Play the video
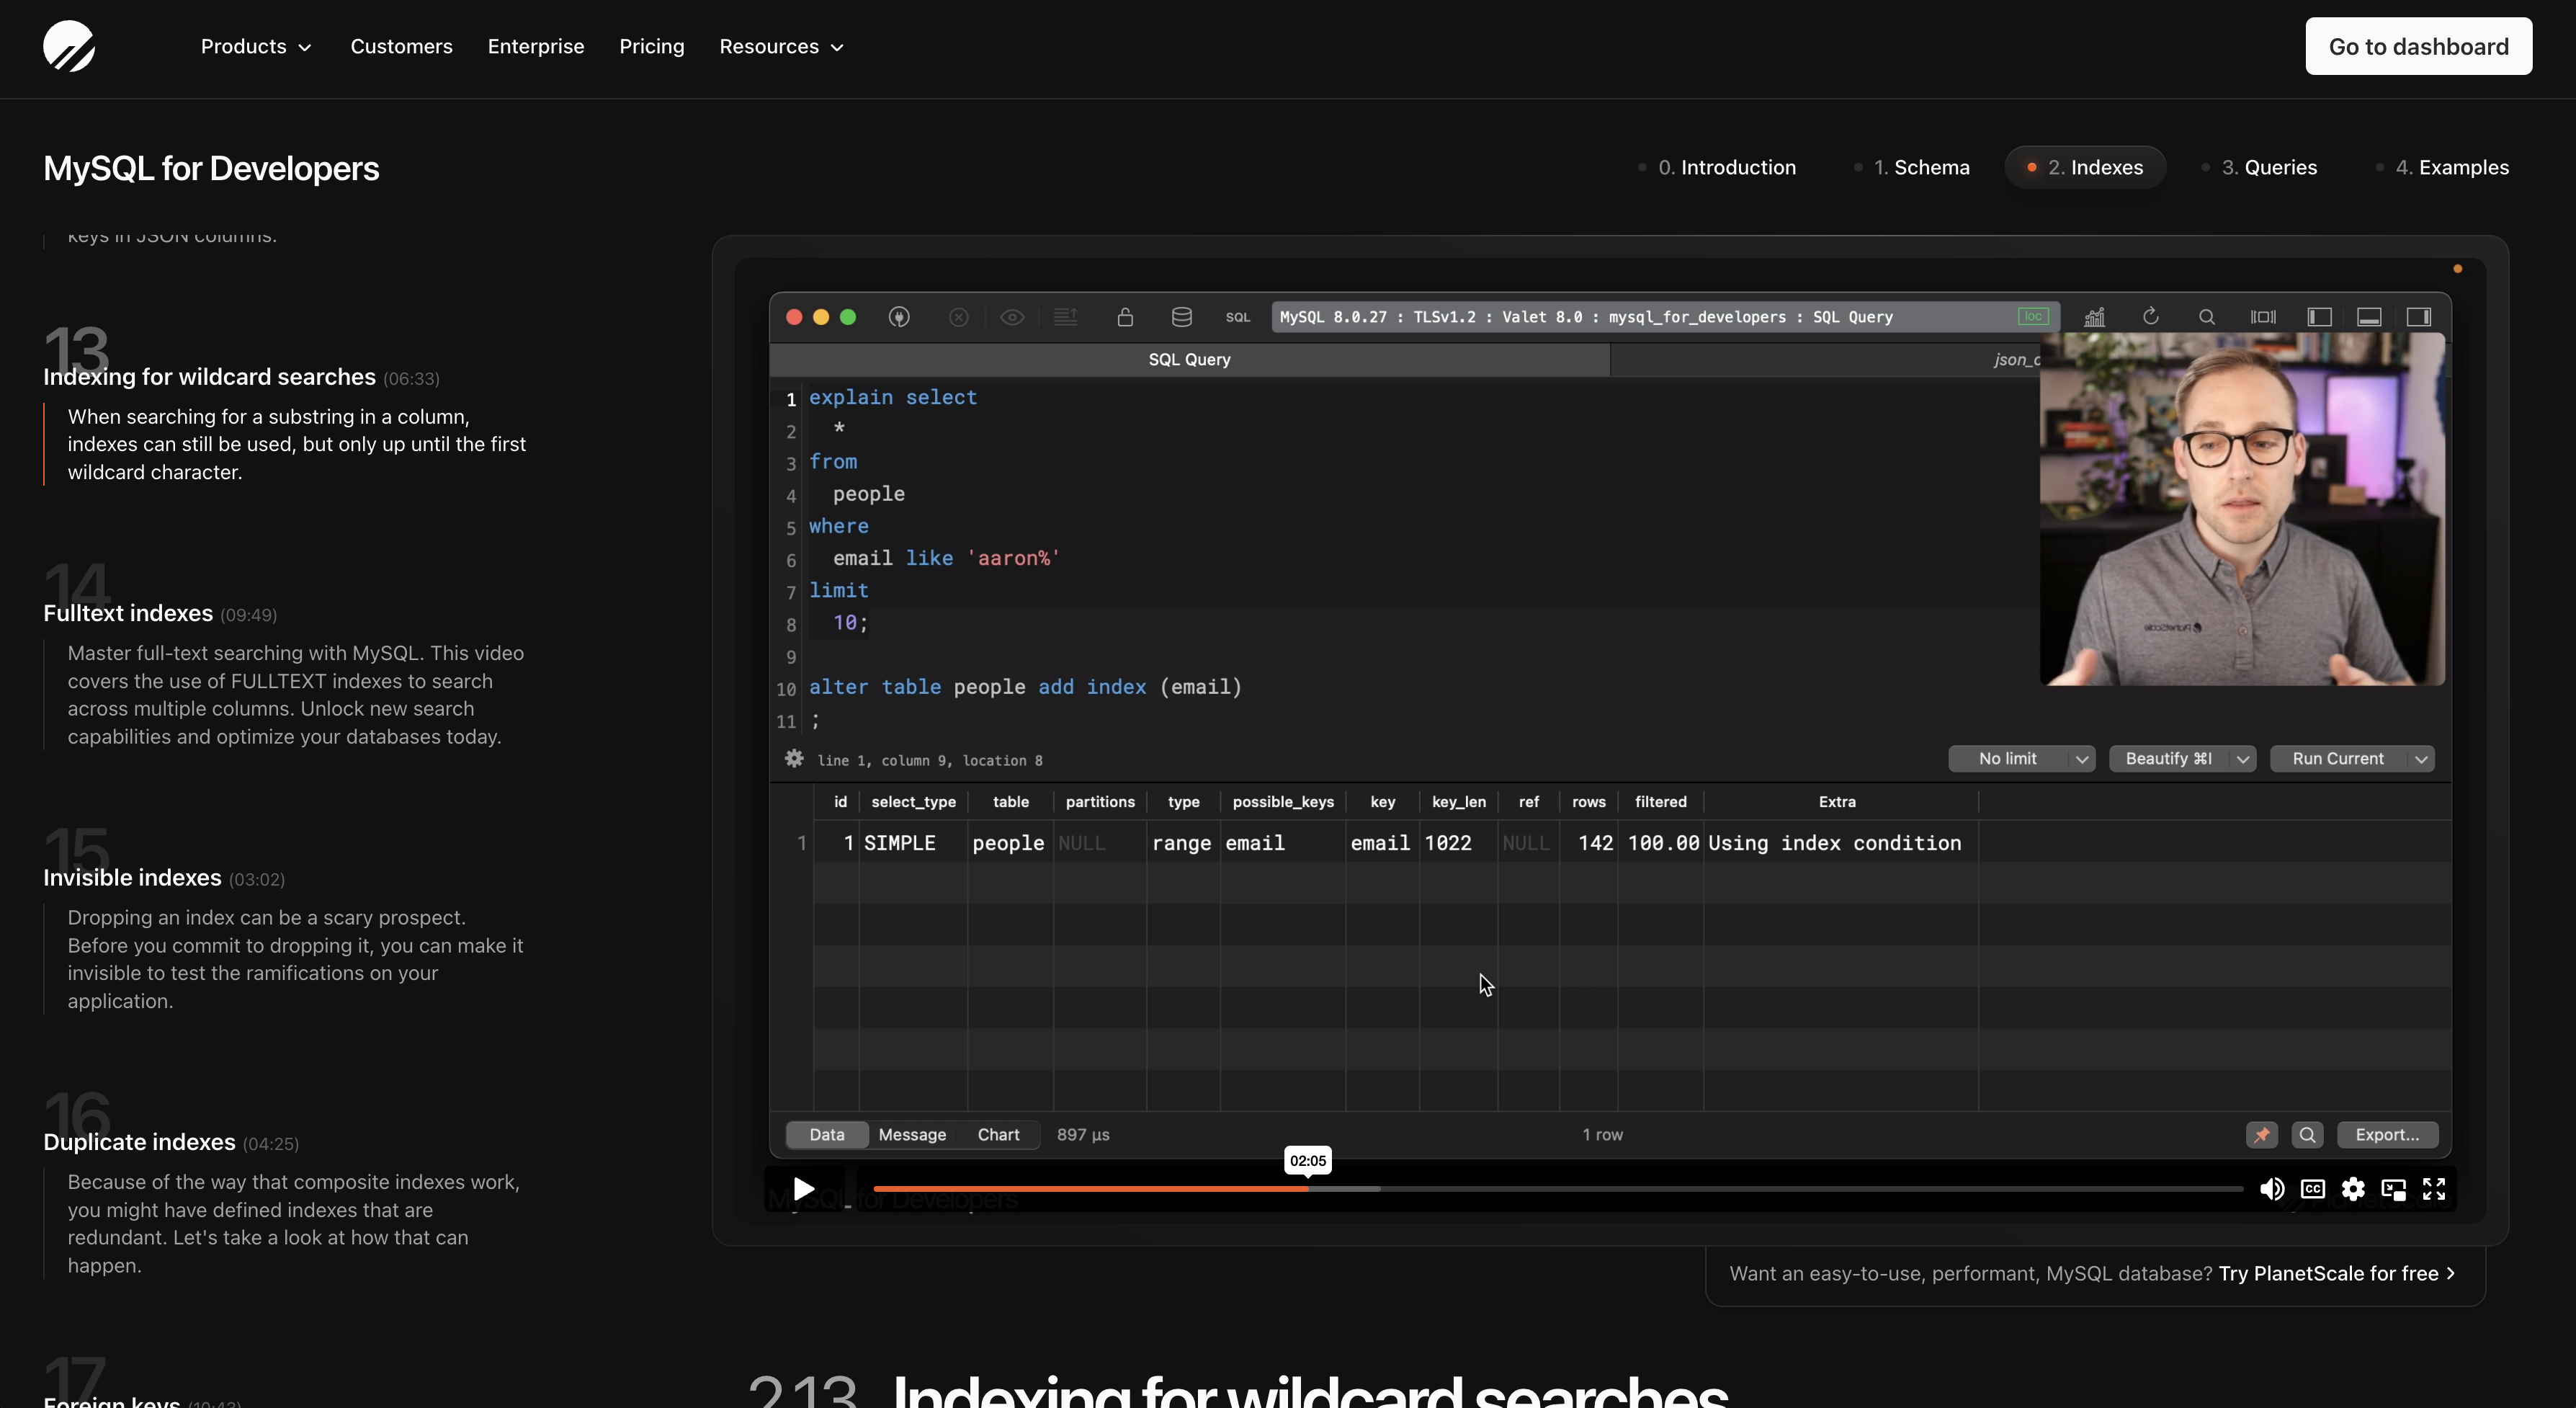 click(803, 1189)
